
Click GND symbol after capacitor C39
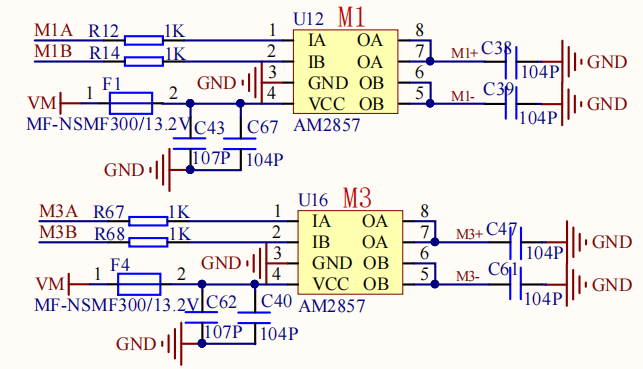coord(572,104)
